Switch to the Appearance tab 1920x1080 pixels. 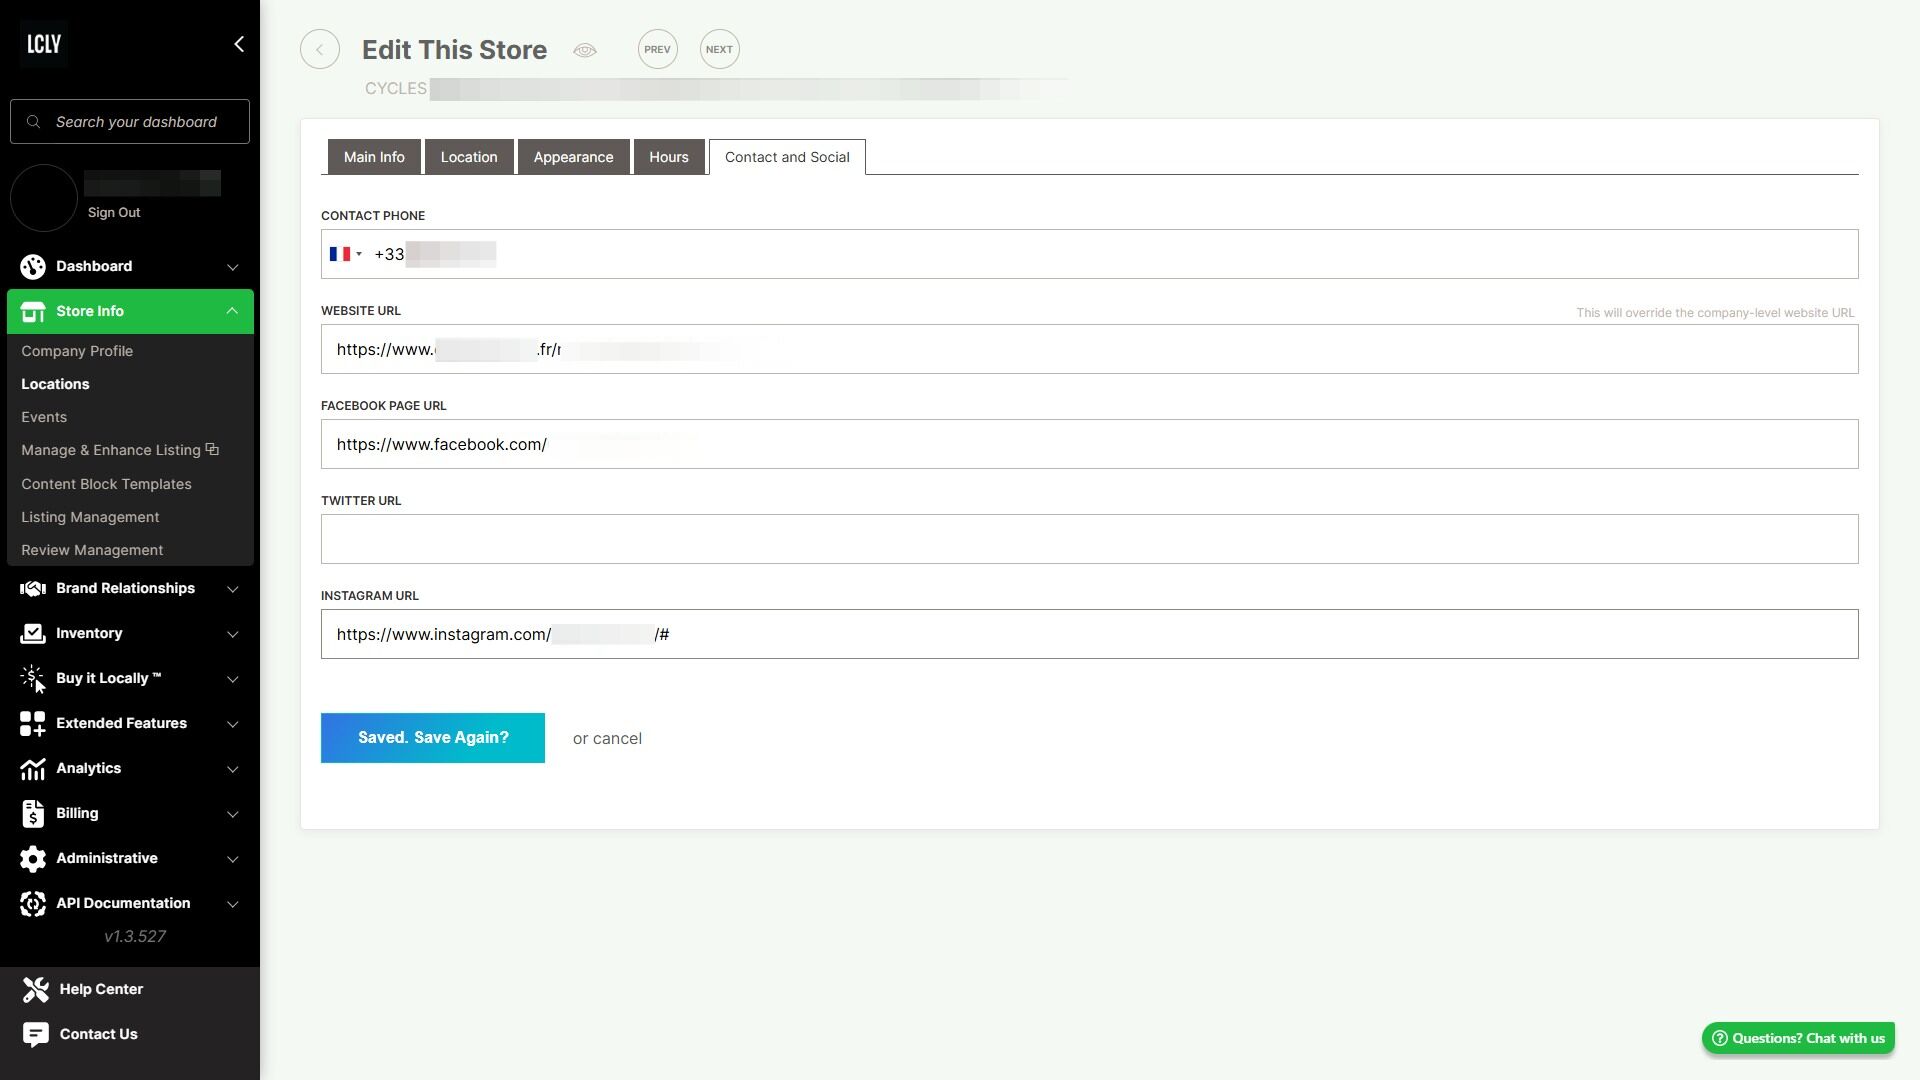(573, 157)
